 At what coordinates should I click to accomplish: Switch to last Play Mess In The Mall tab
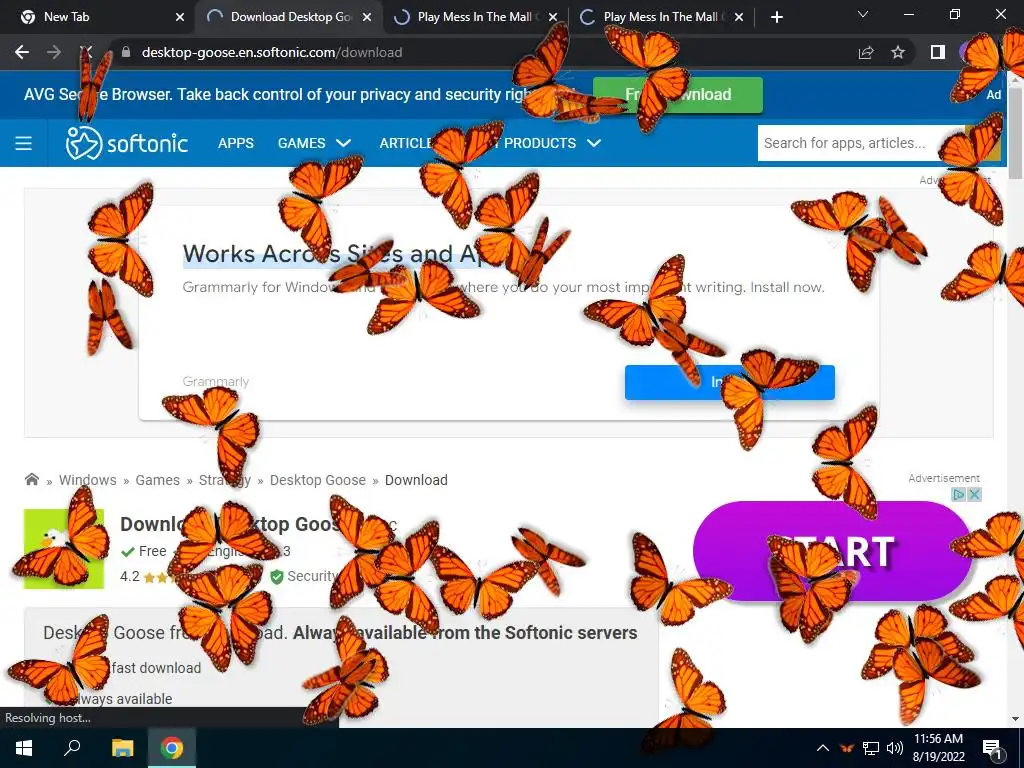coord(661,17)
